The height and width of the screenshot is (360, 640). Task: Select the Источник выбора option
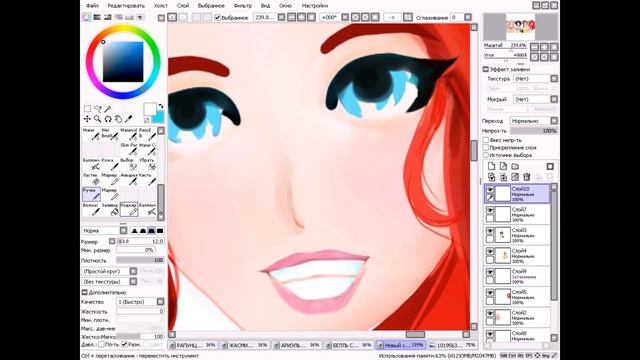486,155
